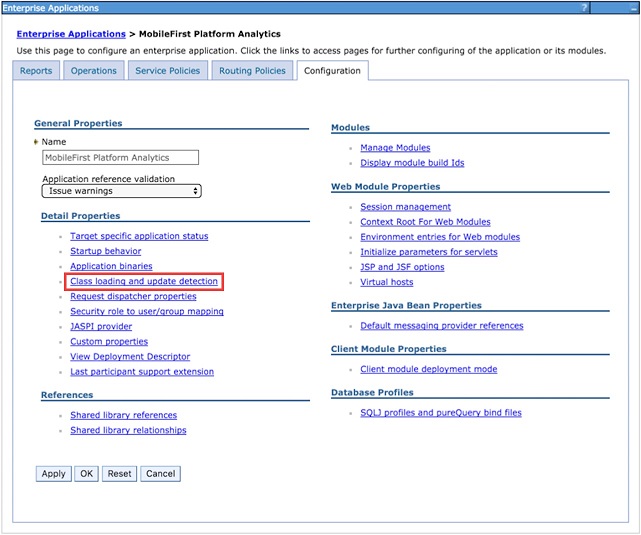Image resolution: width=641 pixels, height=535 pixels.
Task: Click the help question mark icon
Action: point(584,8)
